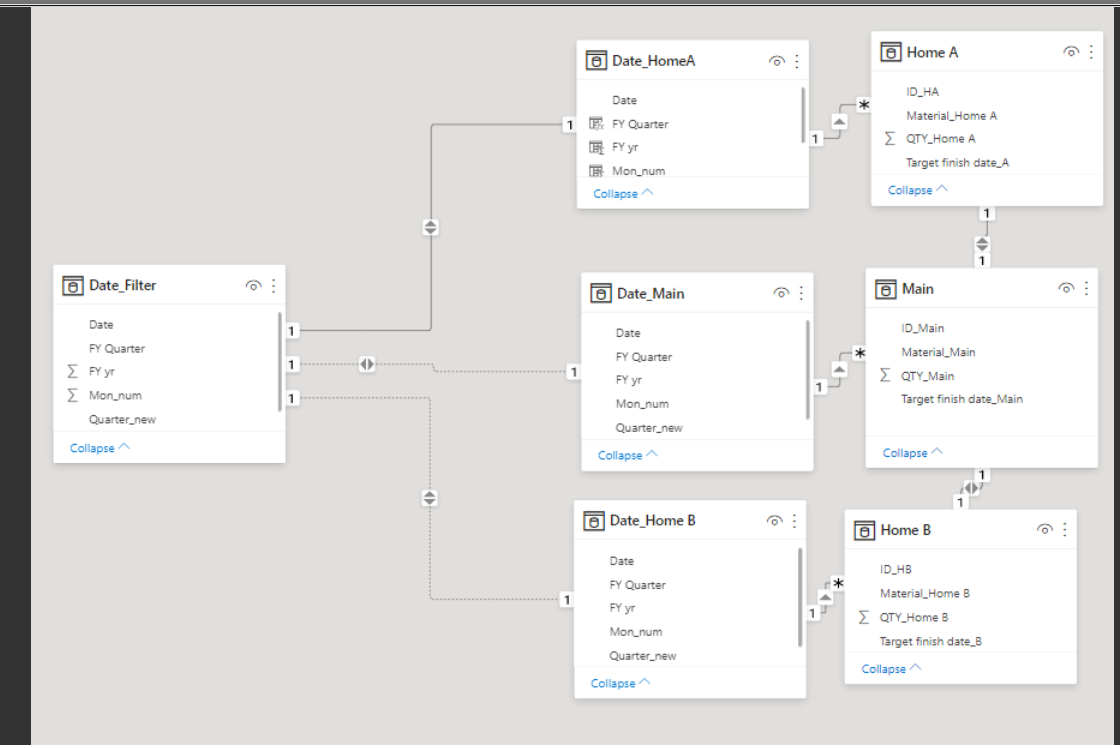1120x748 pixels.
Task: Collapse the Date_HomeA table card
Action: click(x=623, y=194)
